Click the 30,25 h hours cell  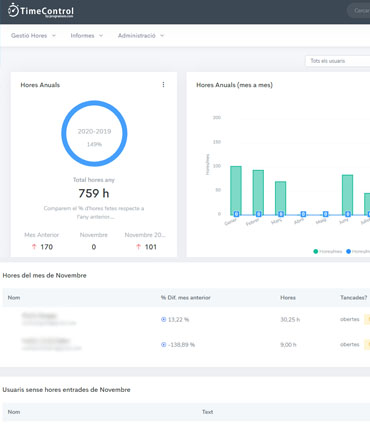[x=290, y=320]
